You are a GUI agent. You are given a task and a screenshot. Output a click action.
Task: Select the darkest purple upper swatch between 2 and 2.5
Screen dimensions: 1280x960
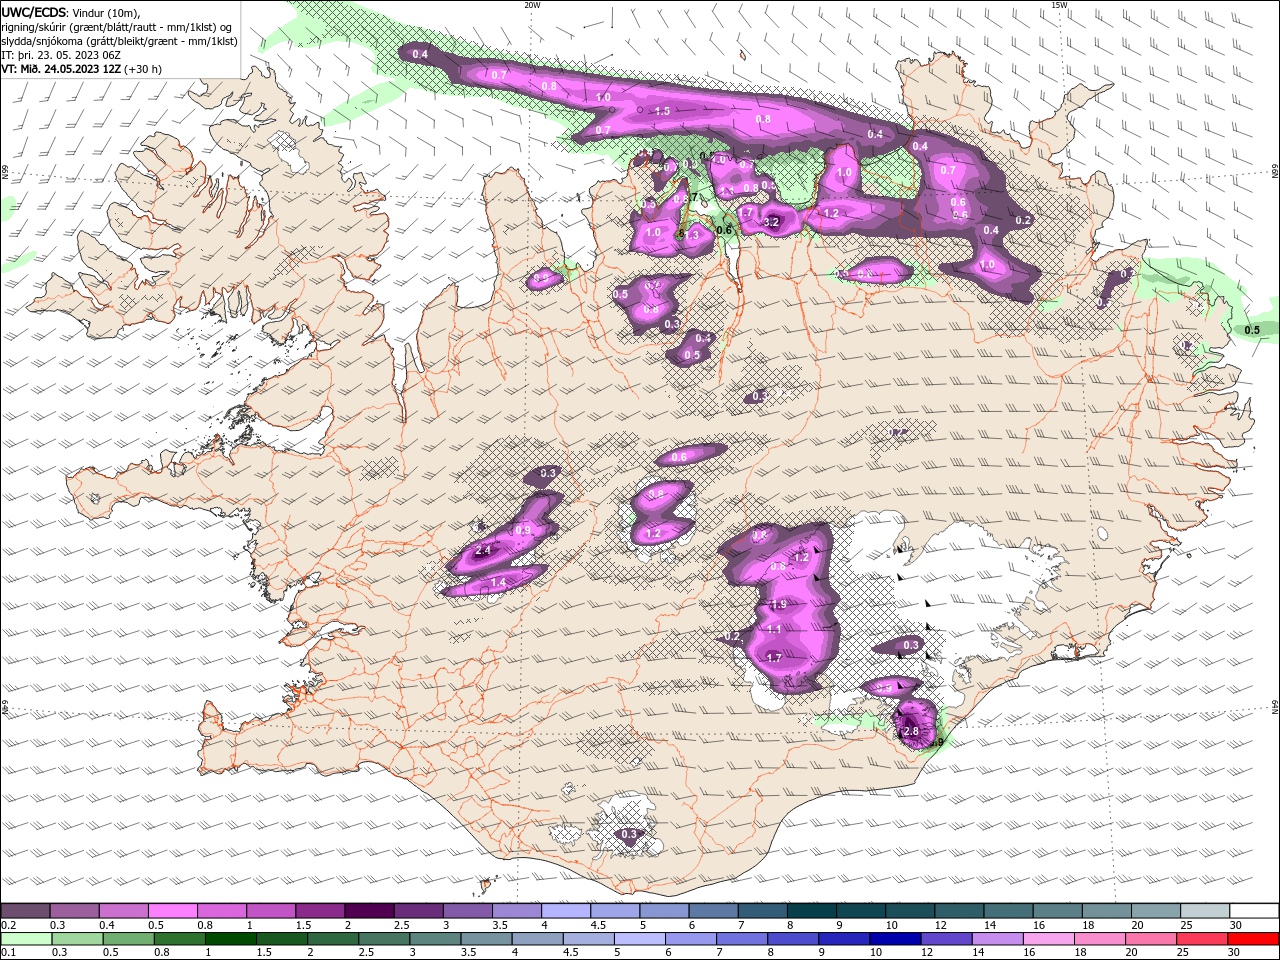coord(368,911)
